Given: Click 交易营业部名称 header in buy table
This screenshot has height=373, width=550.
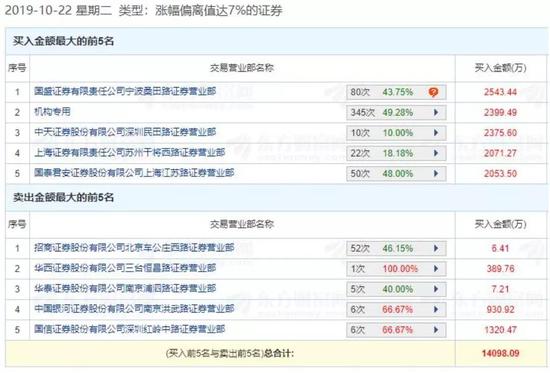Looking at the screenshot, I should click(242, 68).
